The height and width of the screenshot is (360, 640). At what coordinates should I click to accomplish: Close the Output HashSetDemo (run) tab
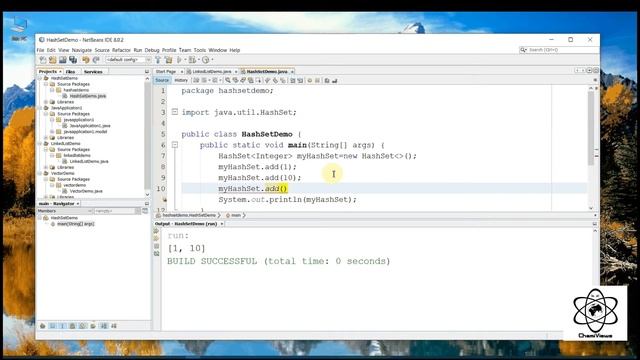click(222, 224)
